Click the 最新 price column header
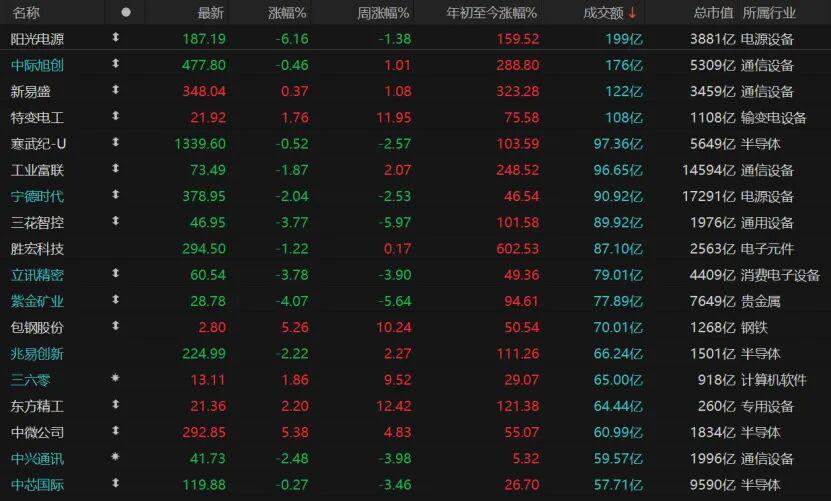 [210, 12]
